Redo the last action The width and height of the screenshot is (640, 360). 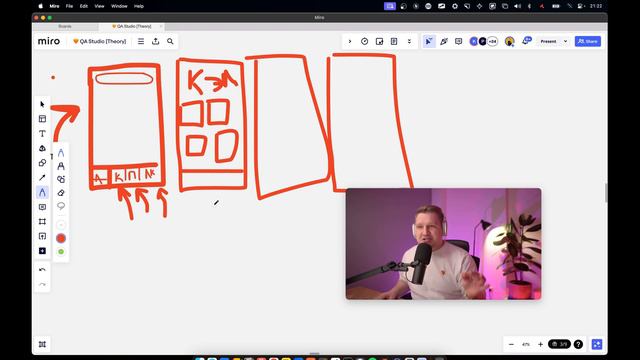(42, 284)
